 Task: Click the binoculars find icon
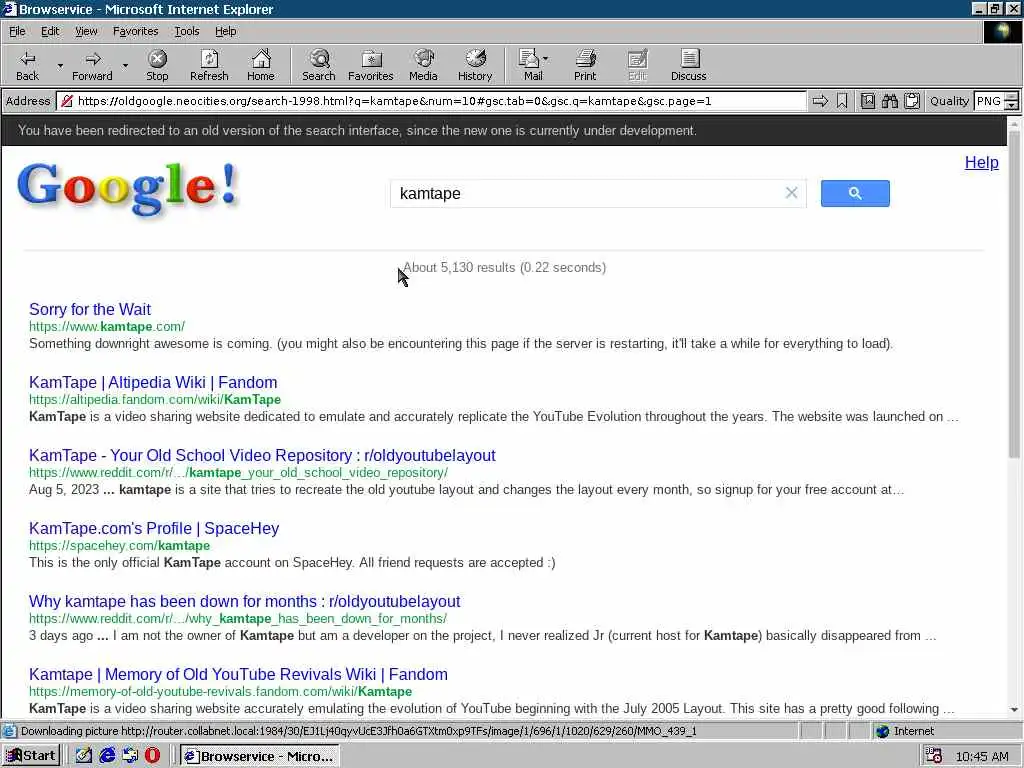click(x=889, y=101)
